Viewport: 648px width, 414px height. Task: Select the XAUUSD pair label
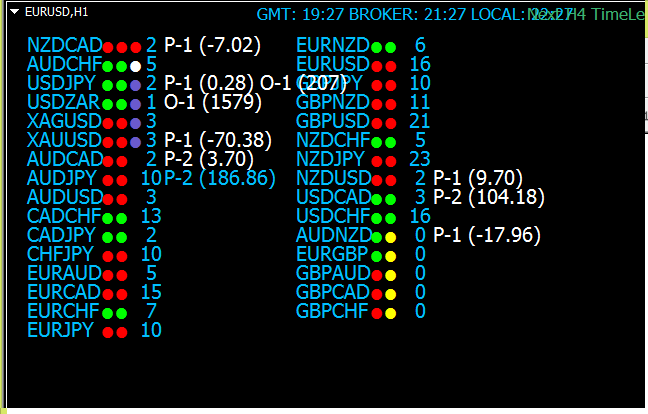pos(64,140)
